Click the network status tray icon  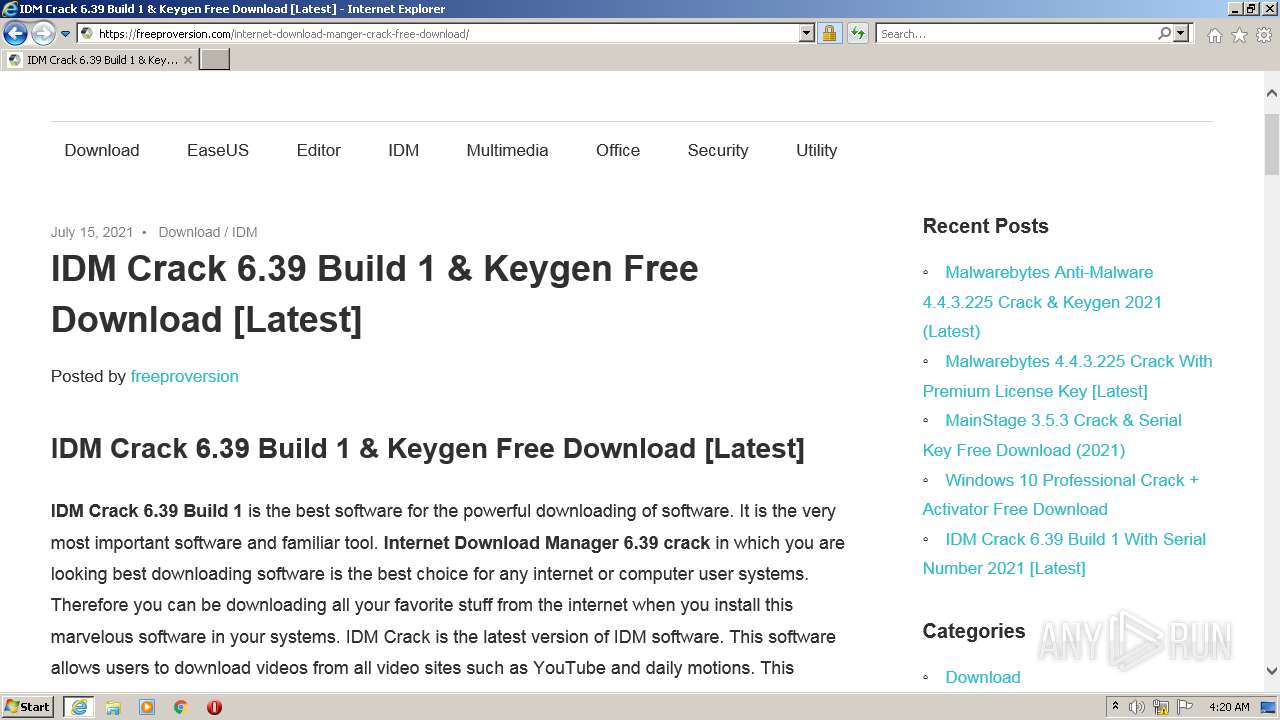[1161, 707]
